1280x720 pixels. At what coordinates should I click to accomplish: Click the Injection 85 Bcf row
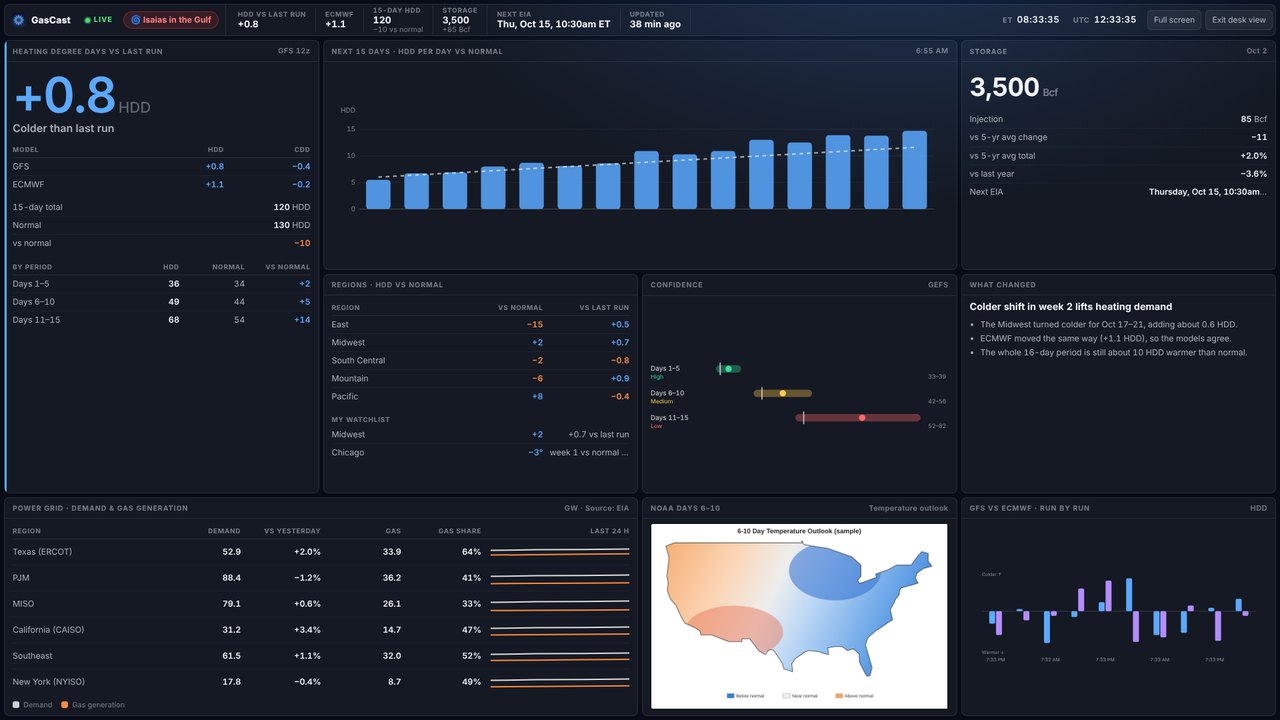click(x=1118, y=119)
